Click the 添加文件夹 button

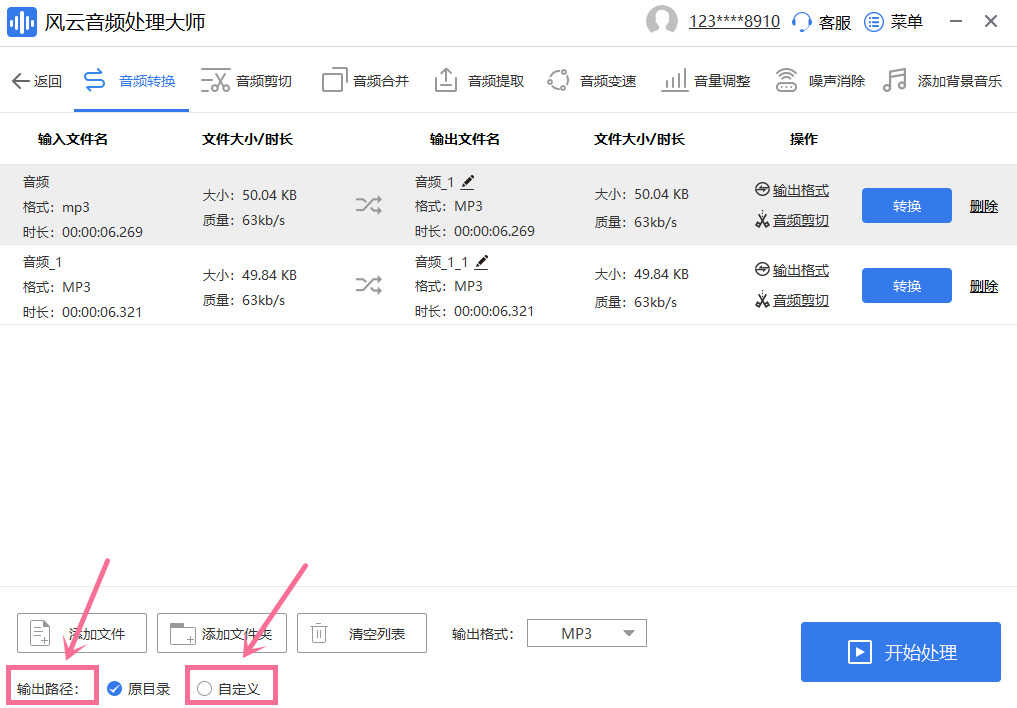(x=222, y=633)
